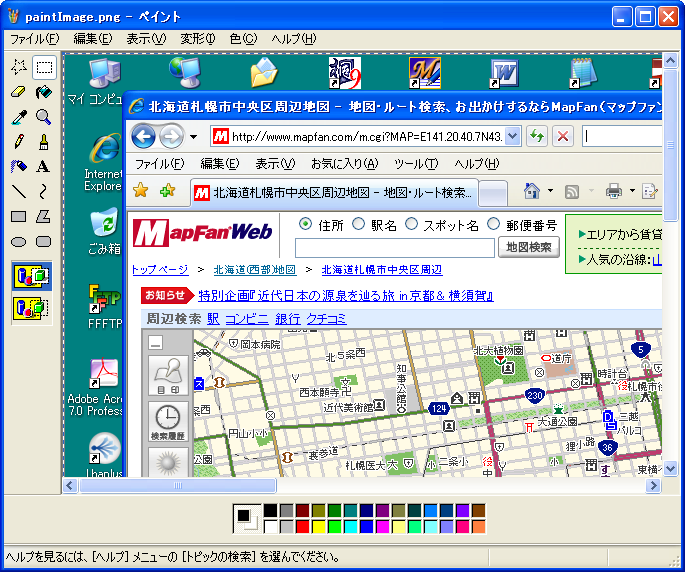Click the browser refresh icon in the canvas
Image resolution: width=685 pixels, height=572 pixels.
coord(537,137)
